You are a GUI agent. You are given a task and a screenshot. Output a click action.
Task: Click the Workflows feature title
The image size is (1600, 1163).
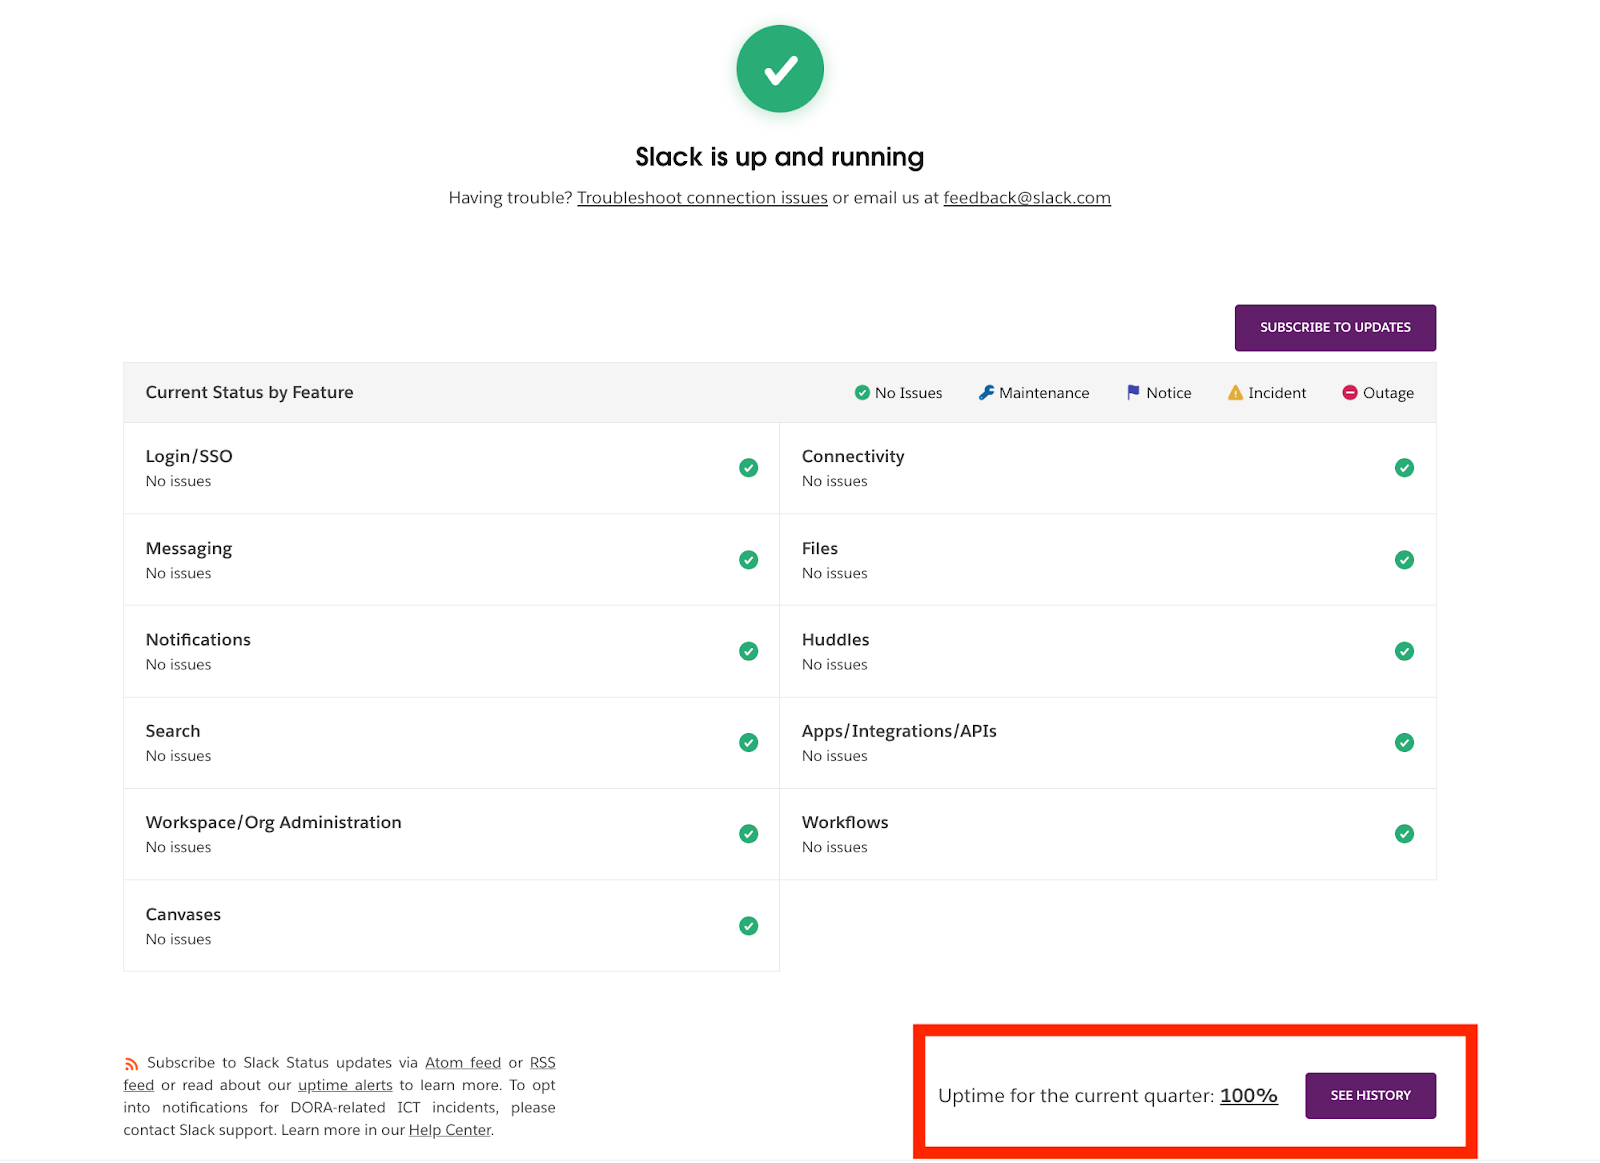[845, 822]
